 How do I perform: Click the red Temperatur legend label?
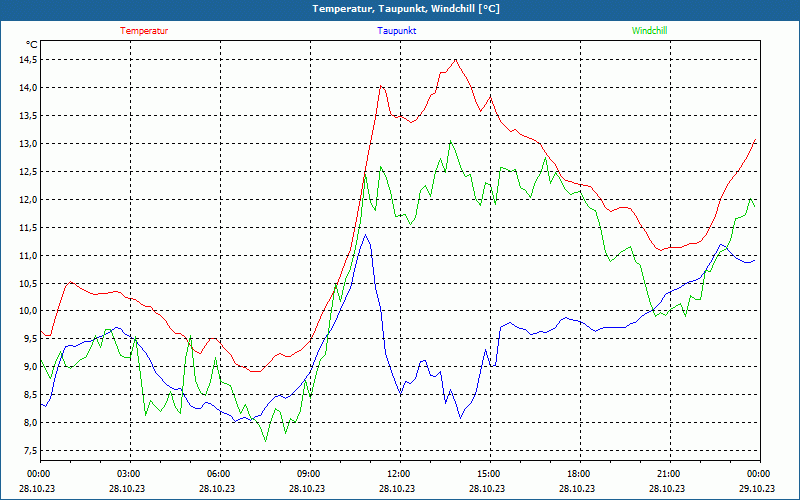click(x=144, y=31)
